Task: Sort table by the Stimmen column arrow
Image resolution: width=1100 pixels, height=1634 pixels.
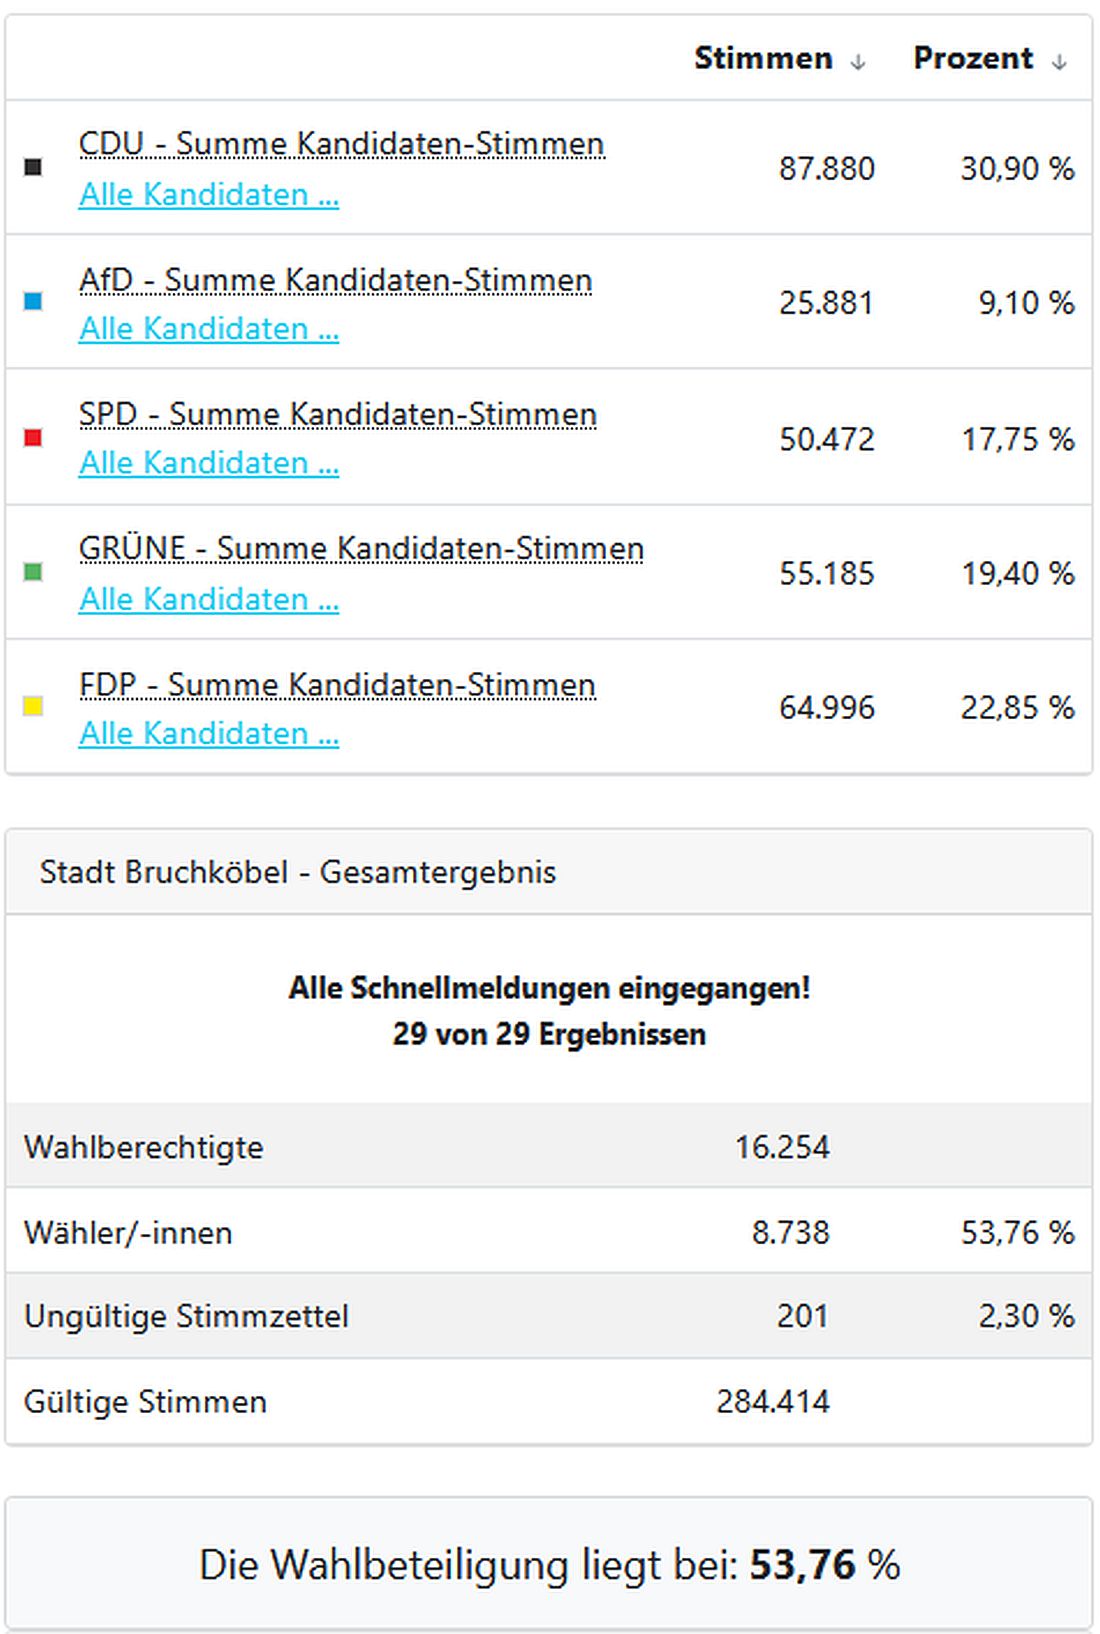Action: (858, 60)
